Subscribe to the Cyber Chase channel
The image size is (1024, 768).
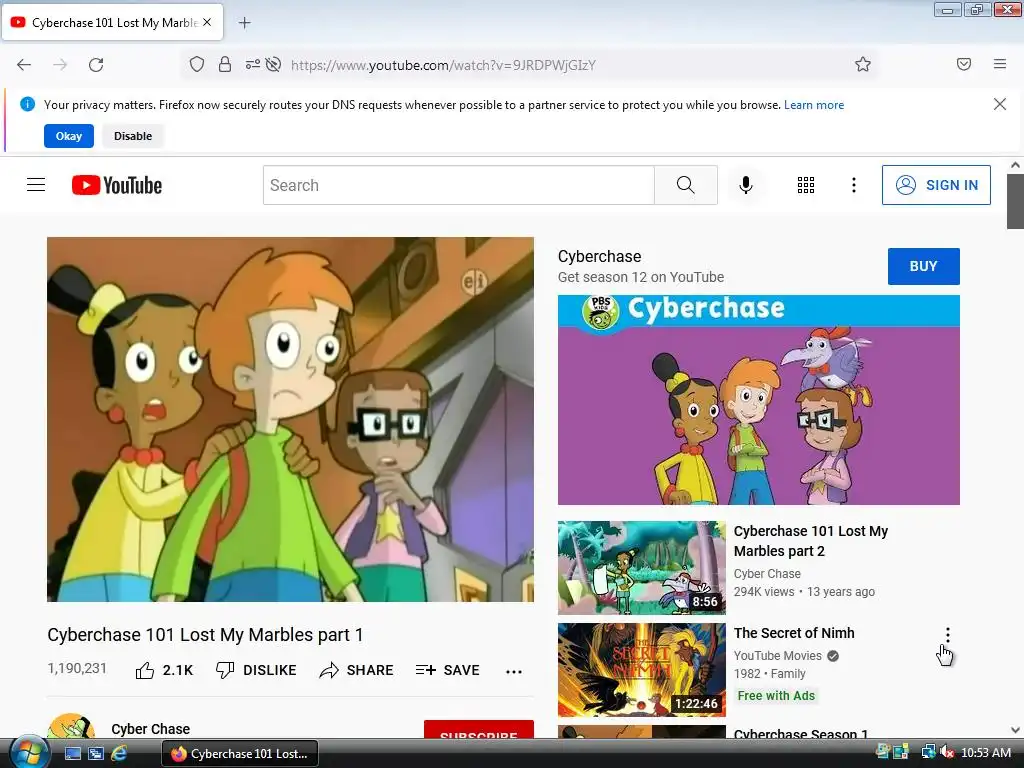(479, 730)
